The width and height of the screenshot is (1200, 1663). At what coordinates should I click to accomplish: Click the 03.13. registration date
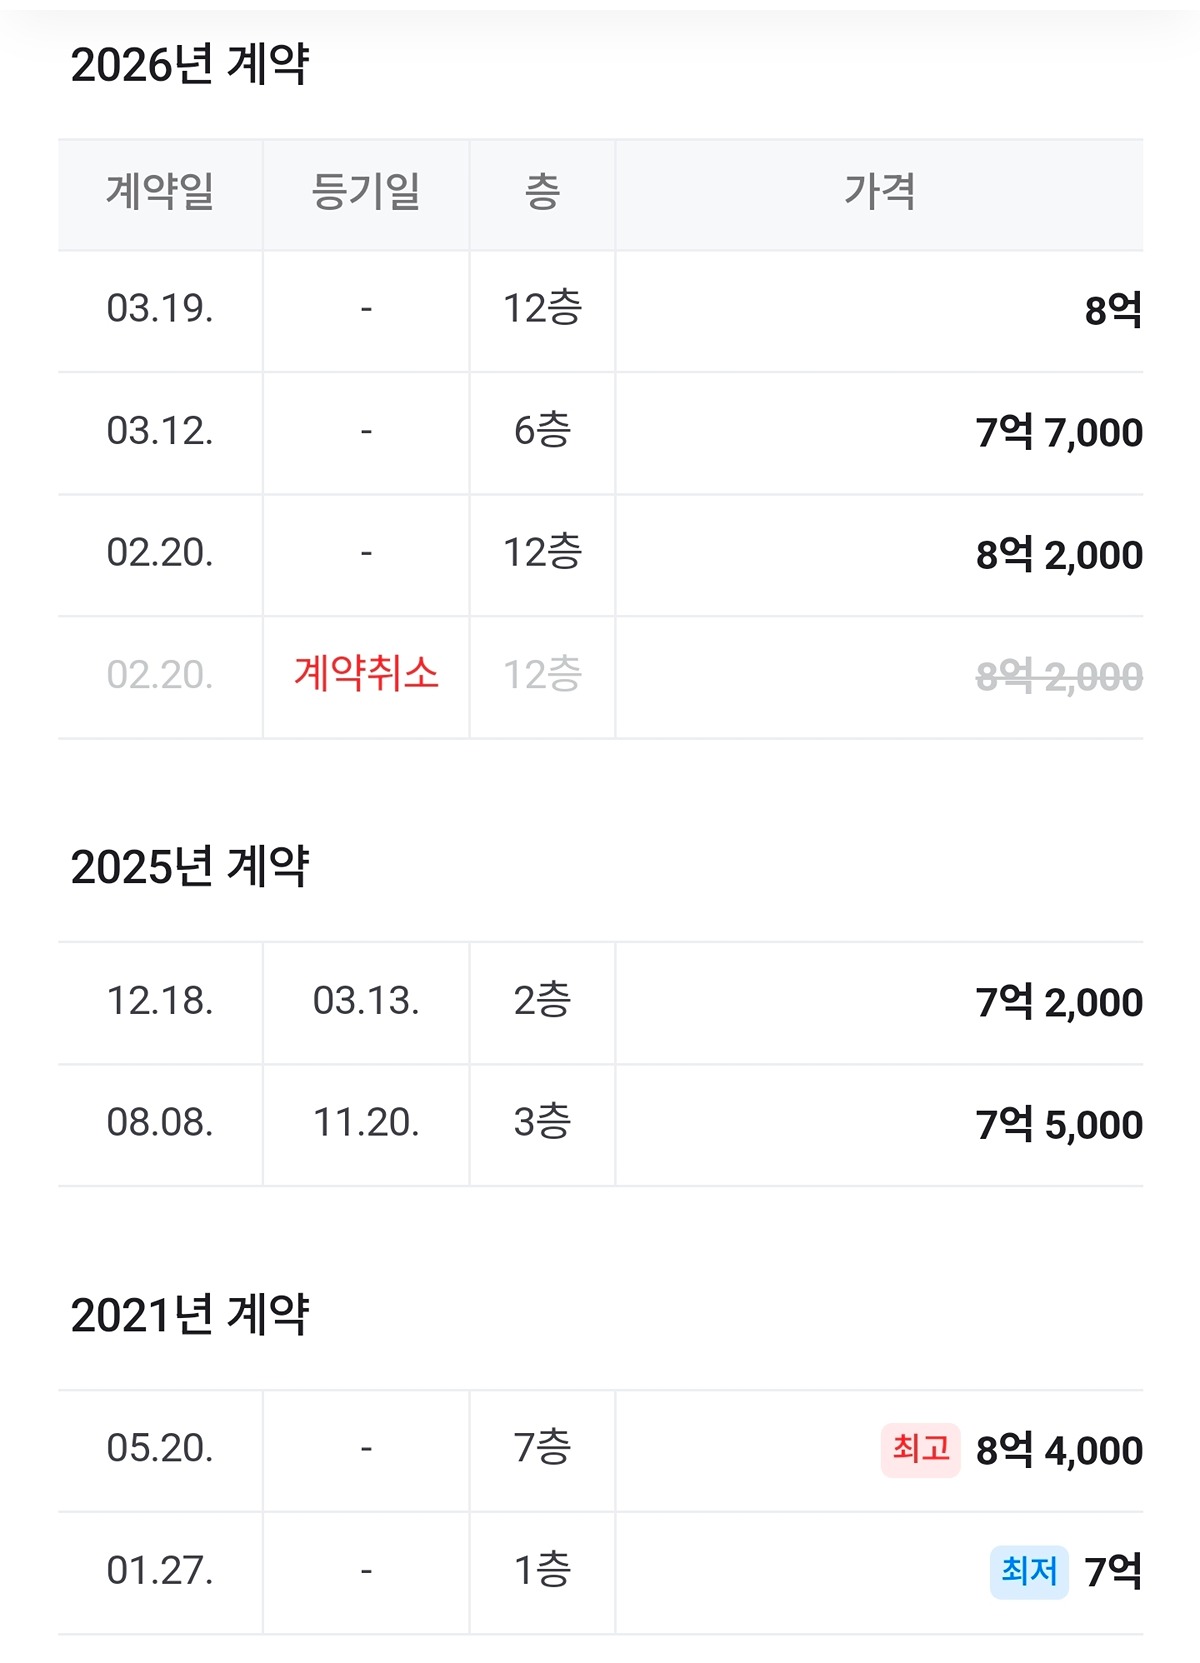366,1002
